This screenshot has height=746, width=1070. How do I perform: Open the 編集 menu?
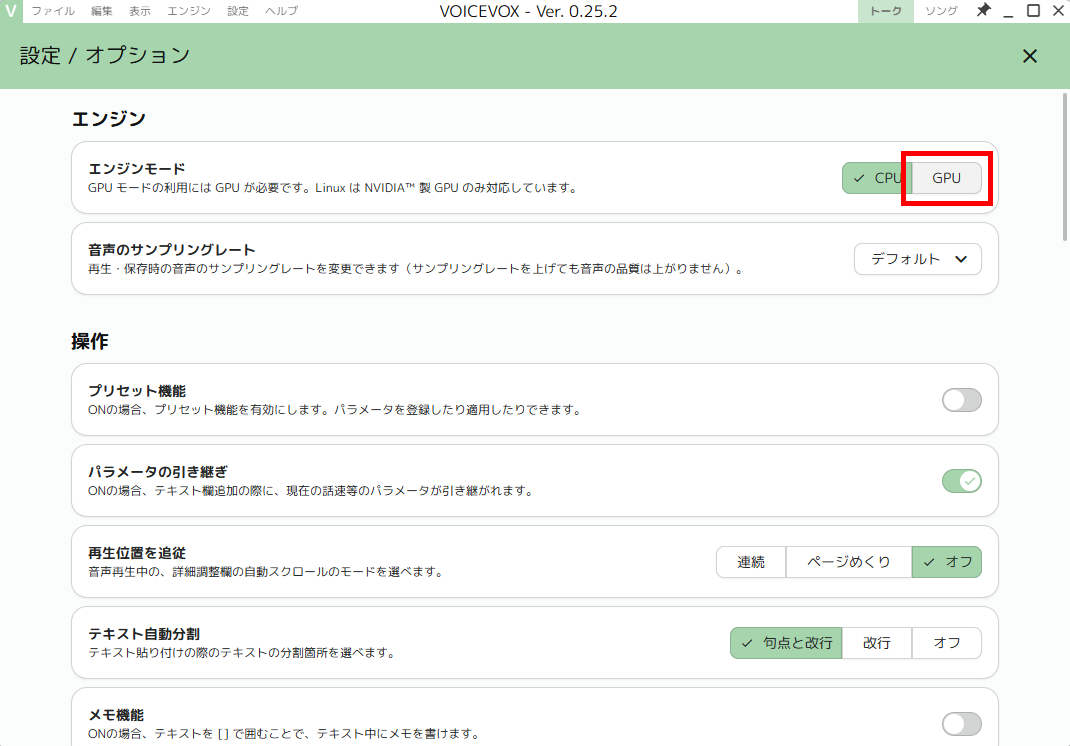tap(102, 11)
